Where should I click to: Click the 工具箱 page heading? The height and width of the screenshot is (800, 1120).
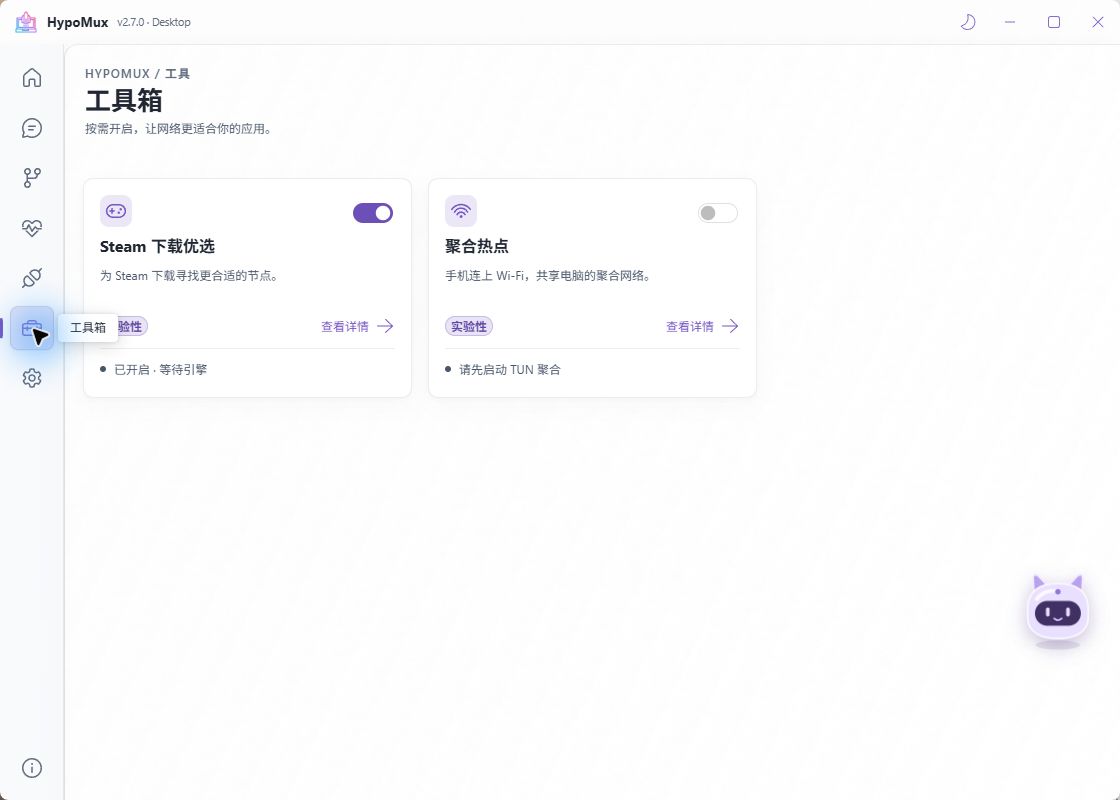[124, 101]
